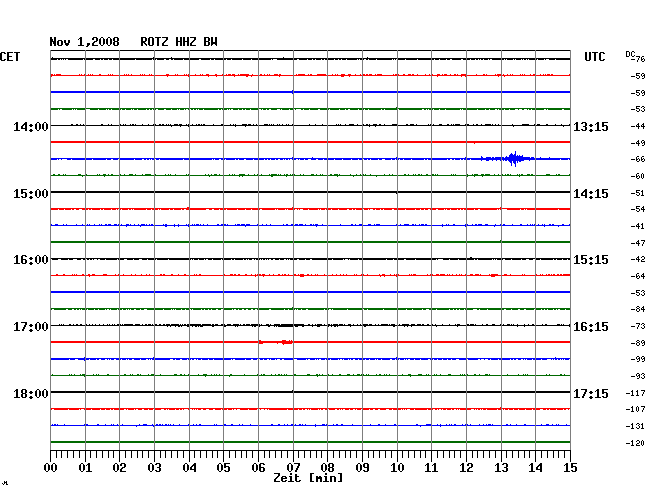Select the DC value "-51"
The height and width of the screenshot is (494, 650).
[x=638, y=193]
